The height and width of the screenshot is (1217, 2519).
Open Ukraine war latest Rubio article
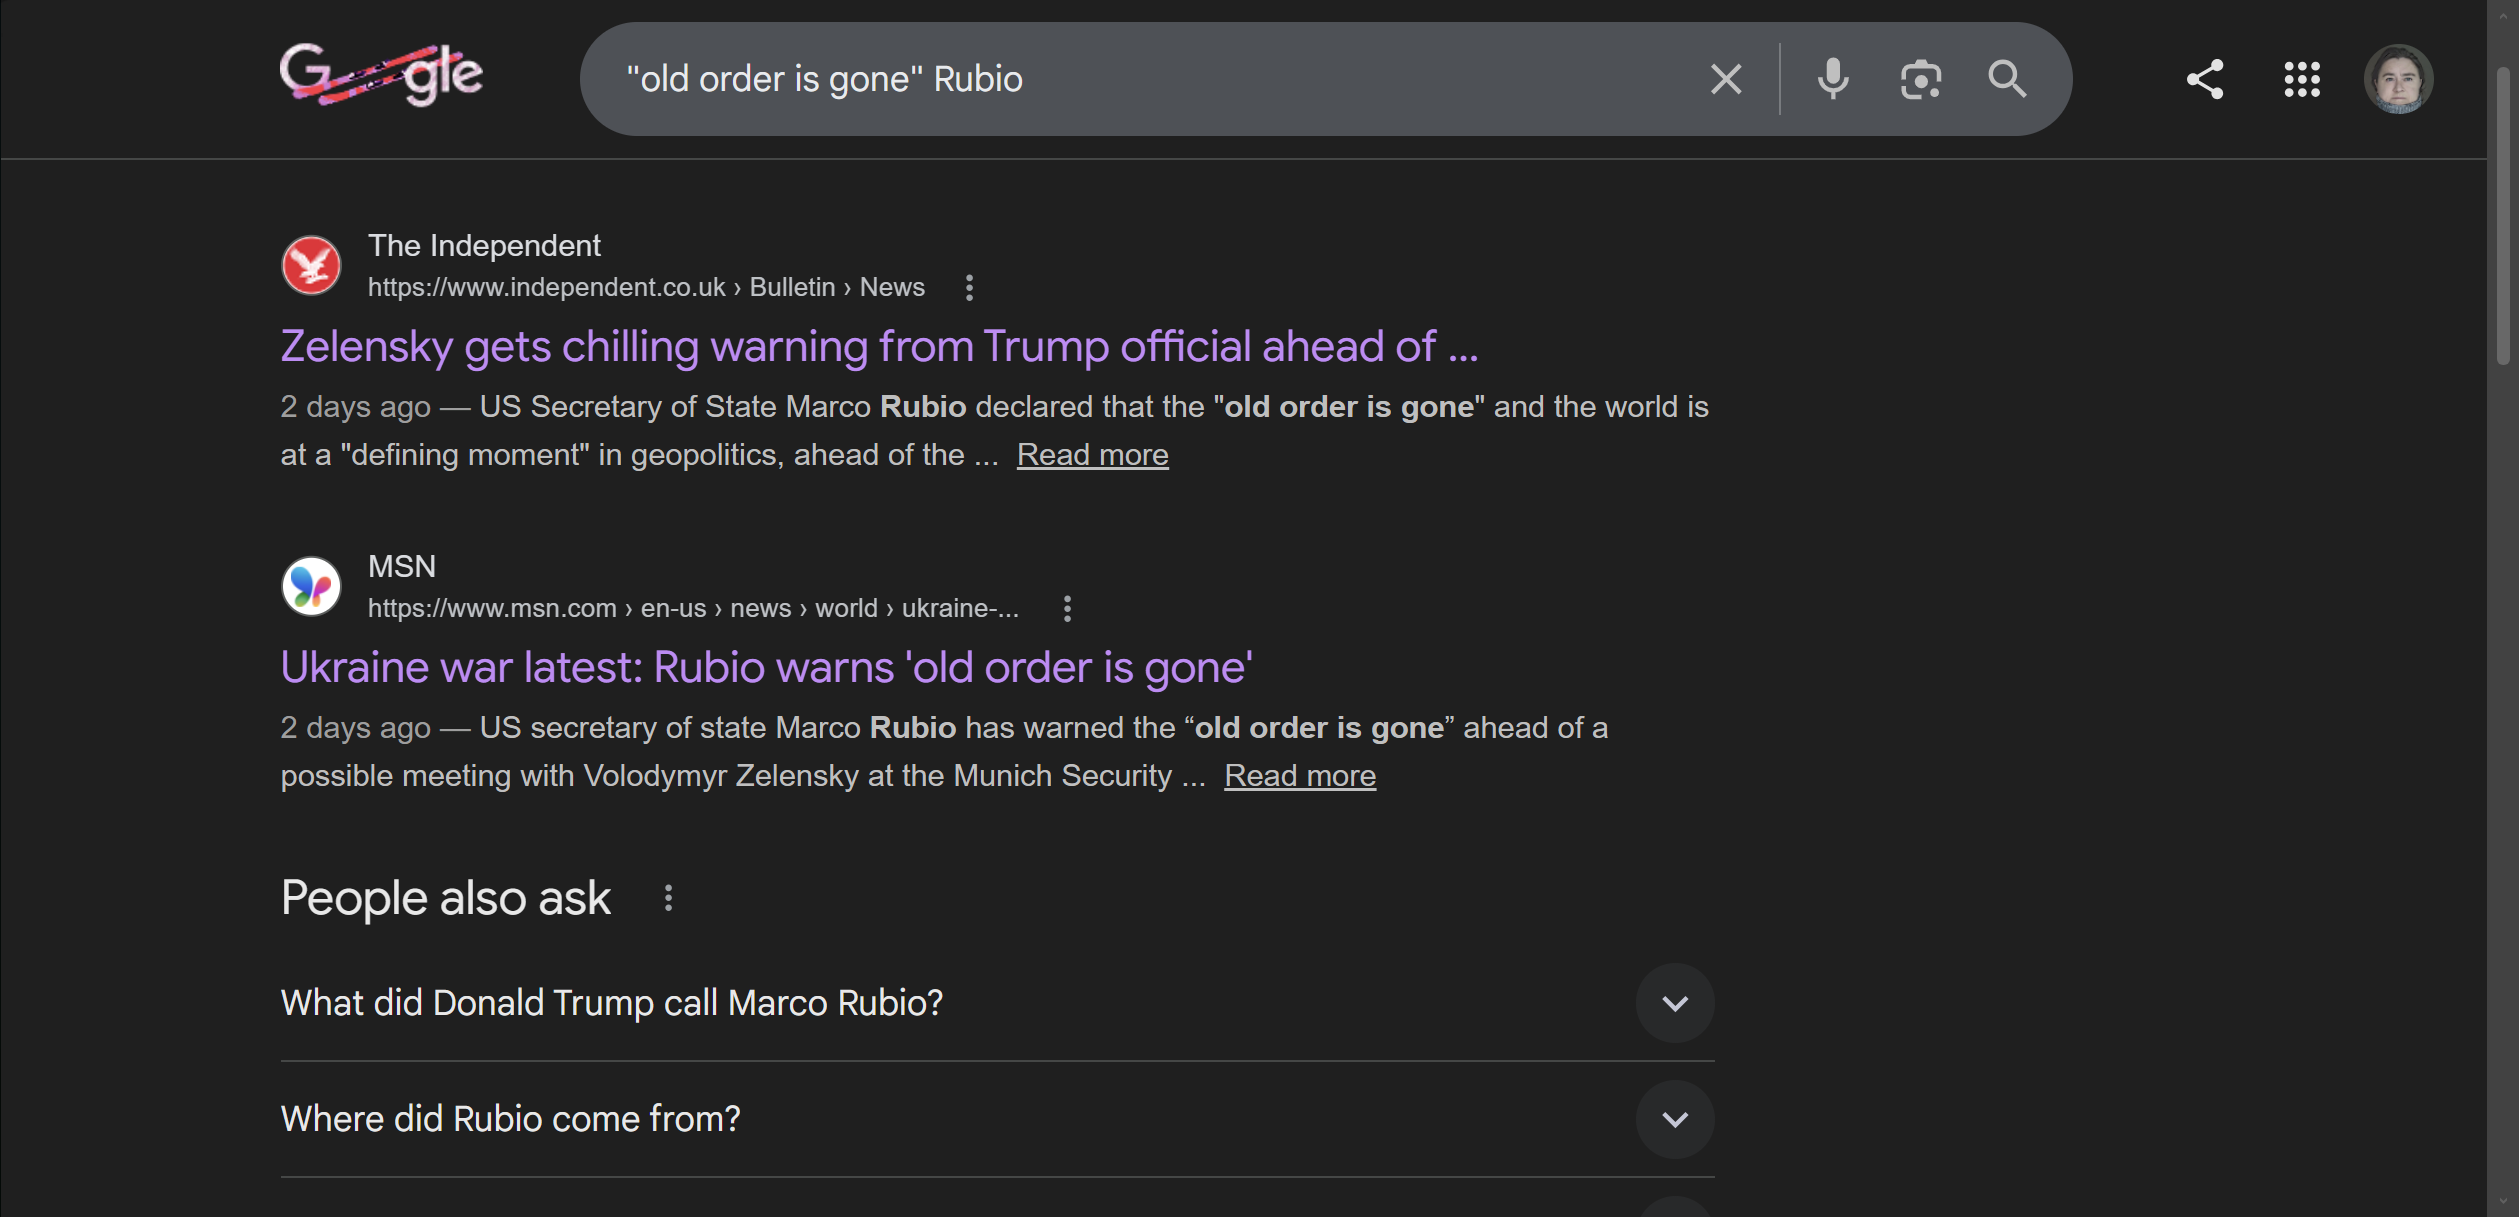tap(766, 668)
